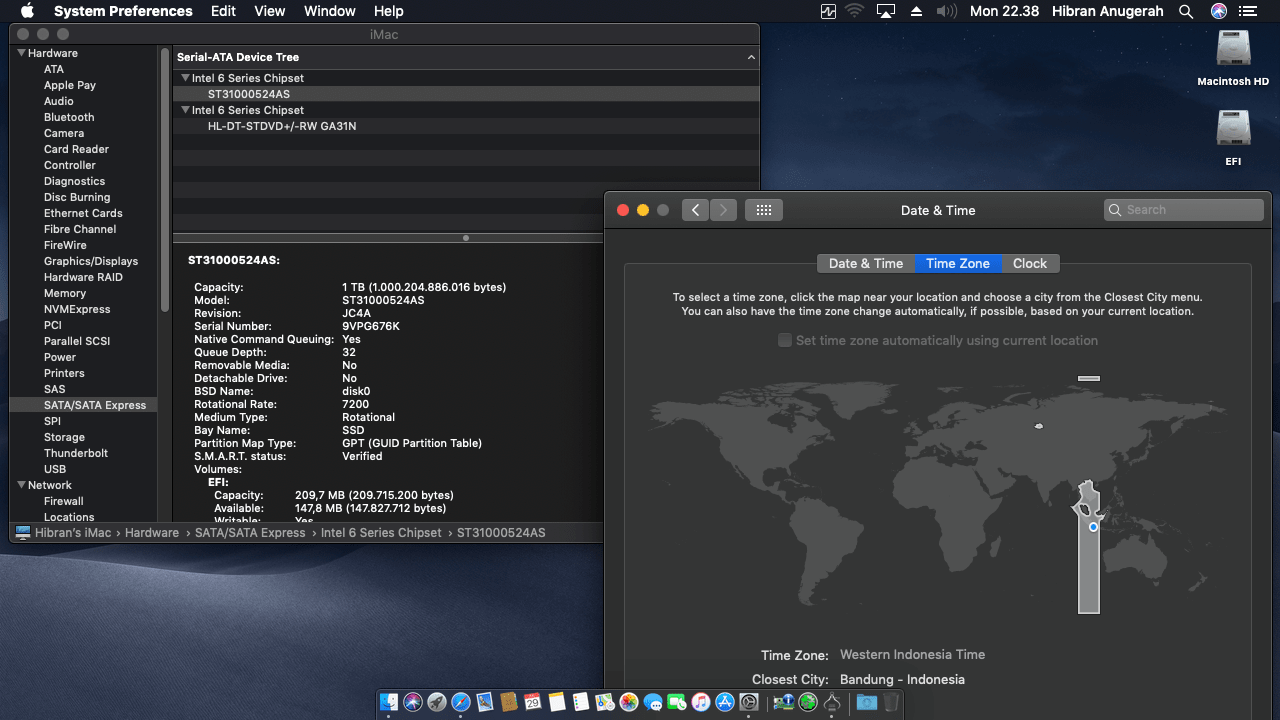Open the System Preferences menu
The width and height of the screenshot is (1280, 720).
[x=123, y=11]
